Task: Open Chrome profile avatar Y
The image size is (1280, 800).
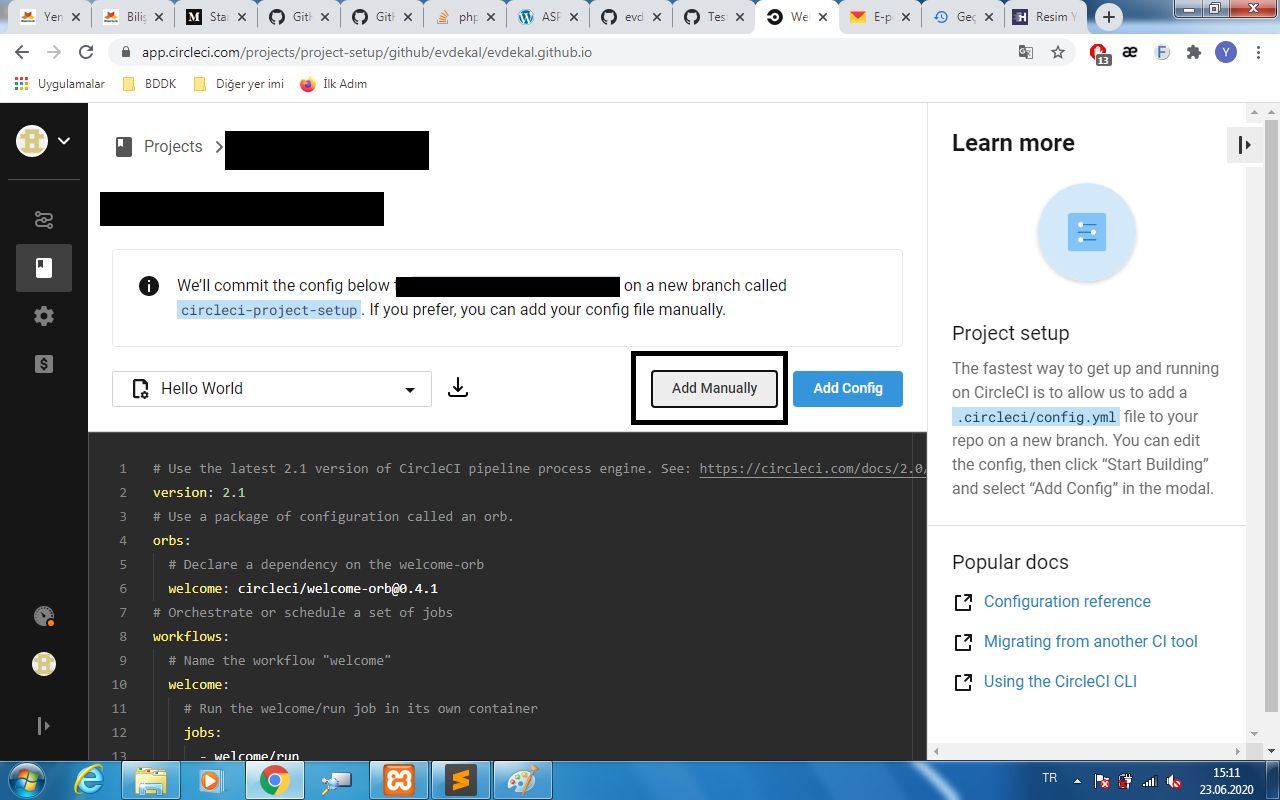Action: (x=1225, y=52)
